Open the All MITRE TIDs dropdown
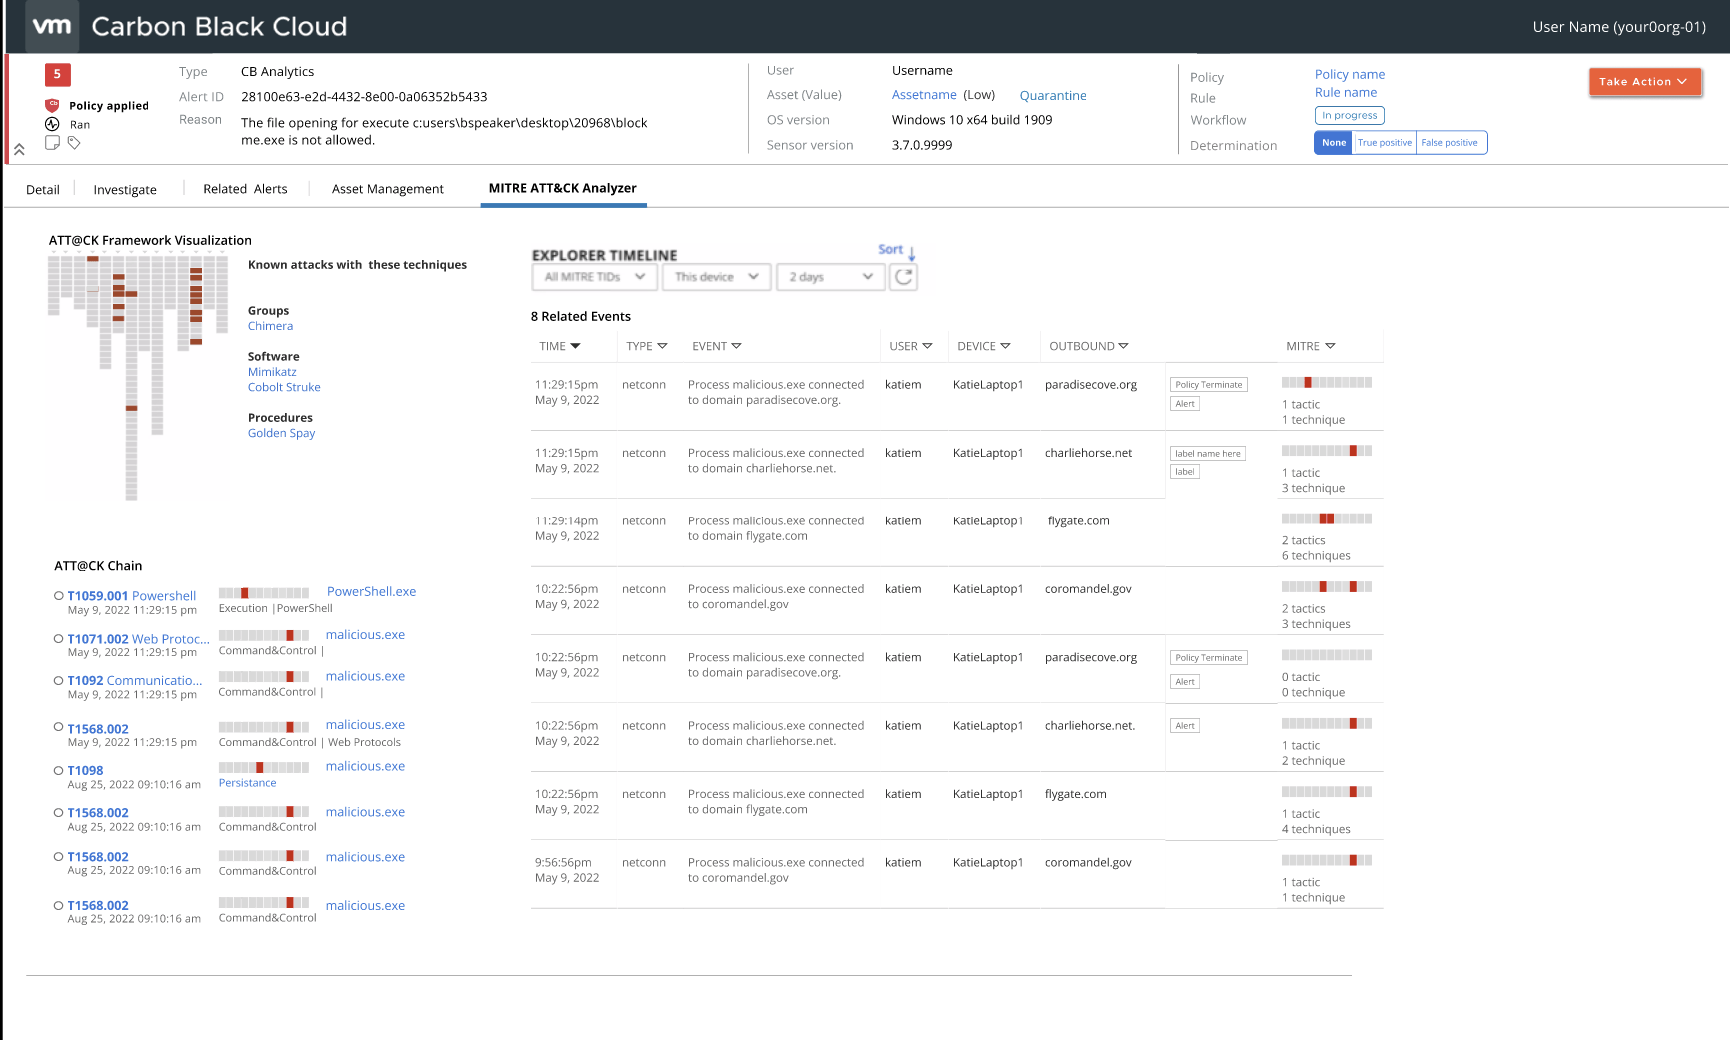The height and width of the screenshot is (1040, 1730). pos(595,277)
